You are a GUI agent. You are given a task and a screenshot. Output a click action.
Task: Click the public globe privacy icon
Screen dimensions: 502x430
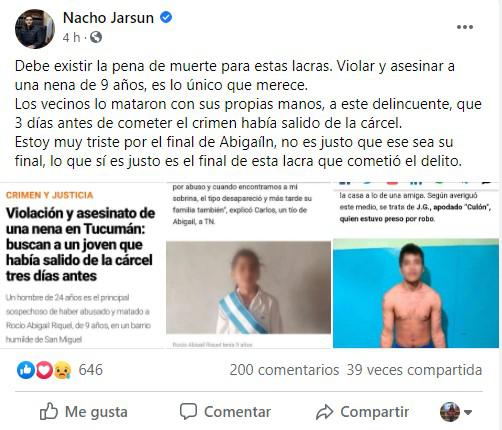click(96, 37)
